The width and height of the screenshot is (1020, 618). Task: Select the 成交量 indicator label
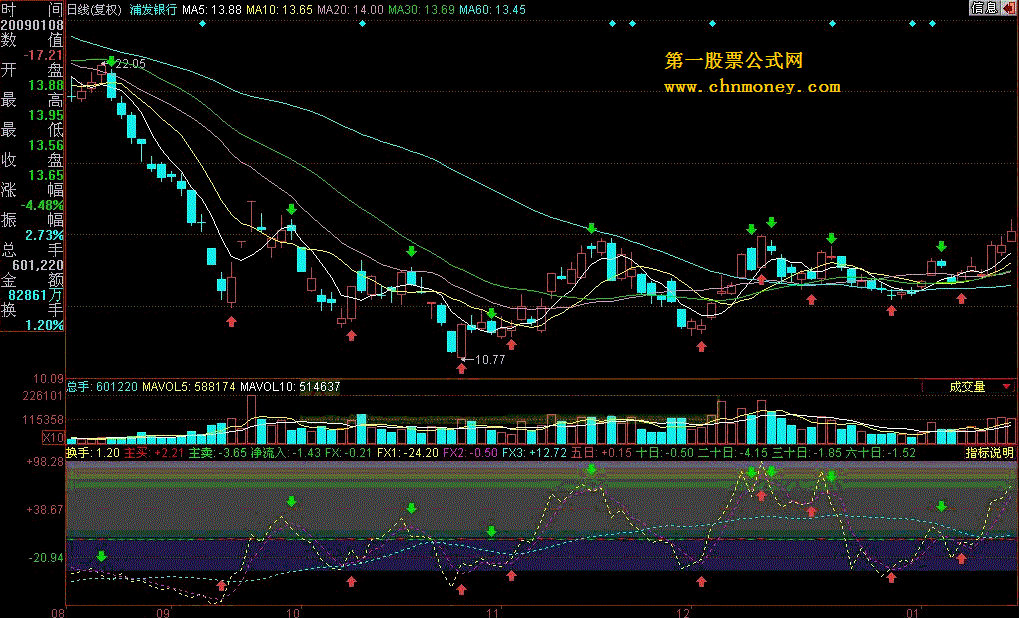click(x=967, y=387)
